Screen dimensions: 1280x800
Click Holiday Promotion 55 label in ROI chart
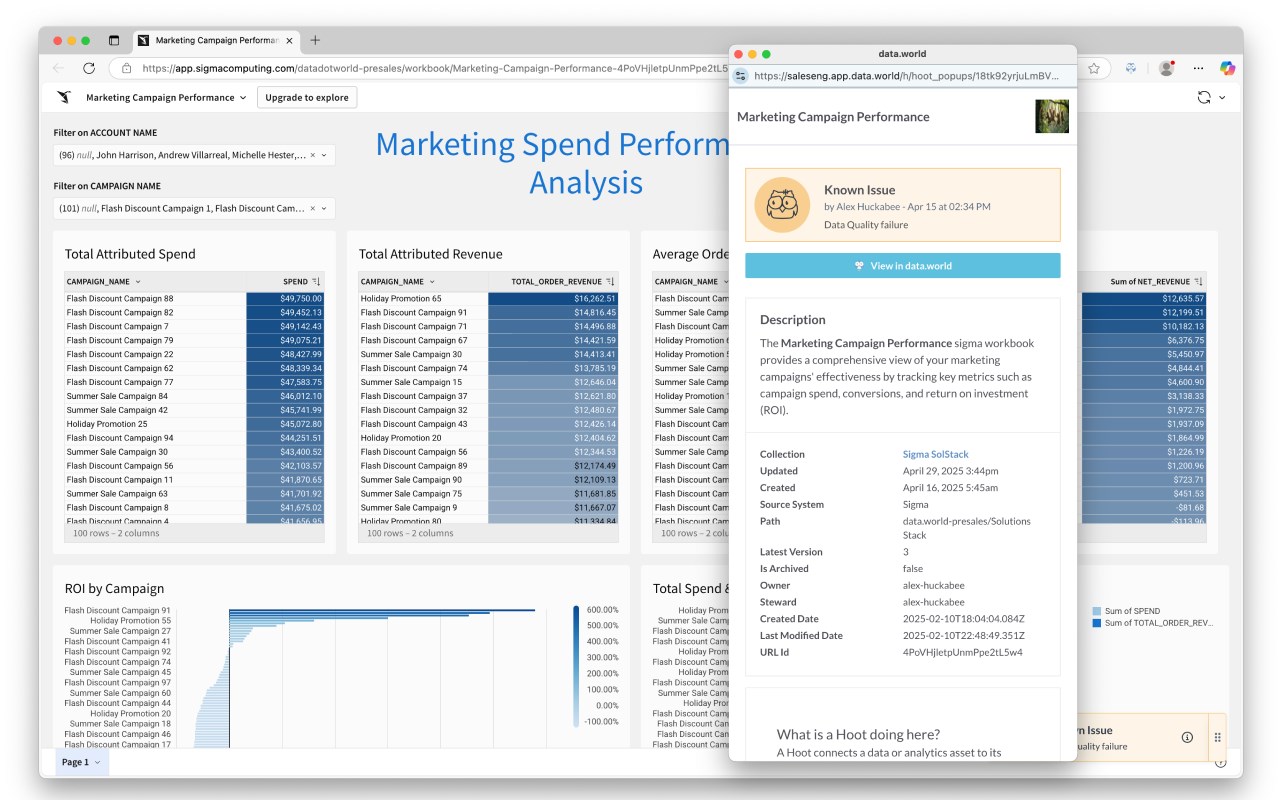(x=130, y=621)
